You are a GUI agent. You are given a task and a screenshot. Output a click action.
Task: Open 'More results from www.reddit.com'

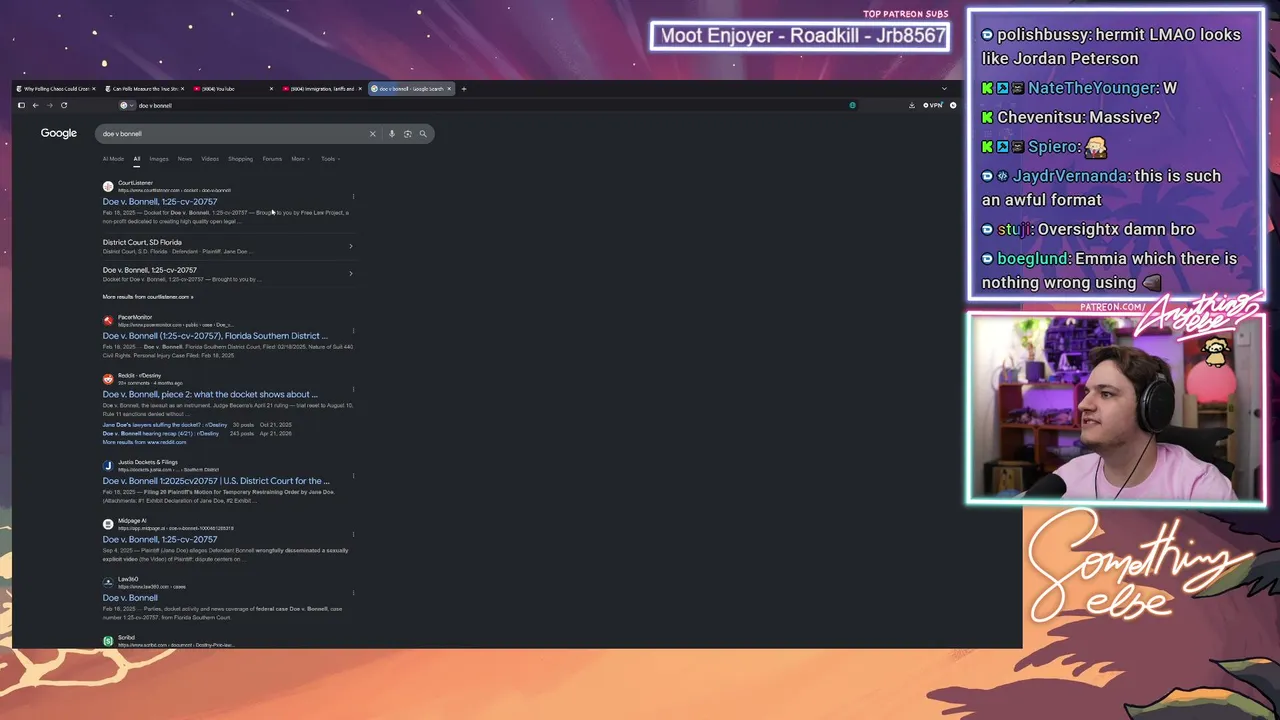(x=144, y=442)
